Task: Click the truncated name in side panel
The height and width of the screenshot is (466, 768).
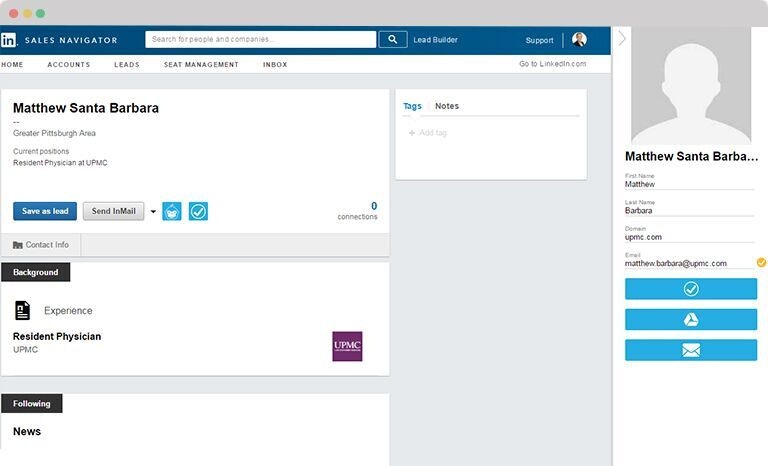Action: pos(691,157)
